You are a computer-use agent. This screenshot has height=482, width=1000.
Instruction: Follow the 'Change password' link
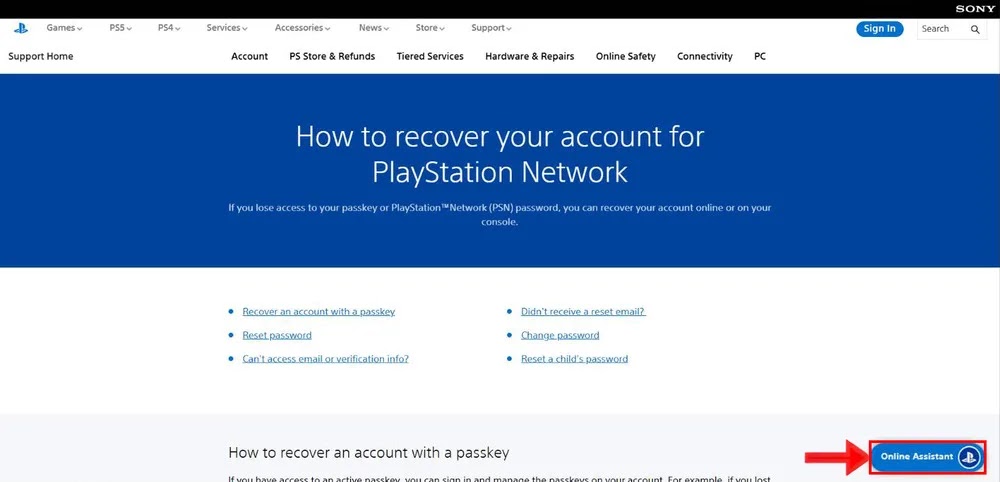coord(560,335)
